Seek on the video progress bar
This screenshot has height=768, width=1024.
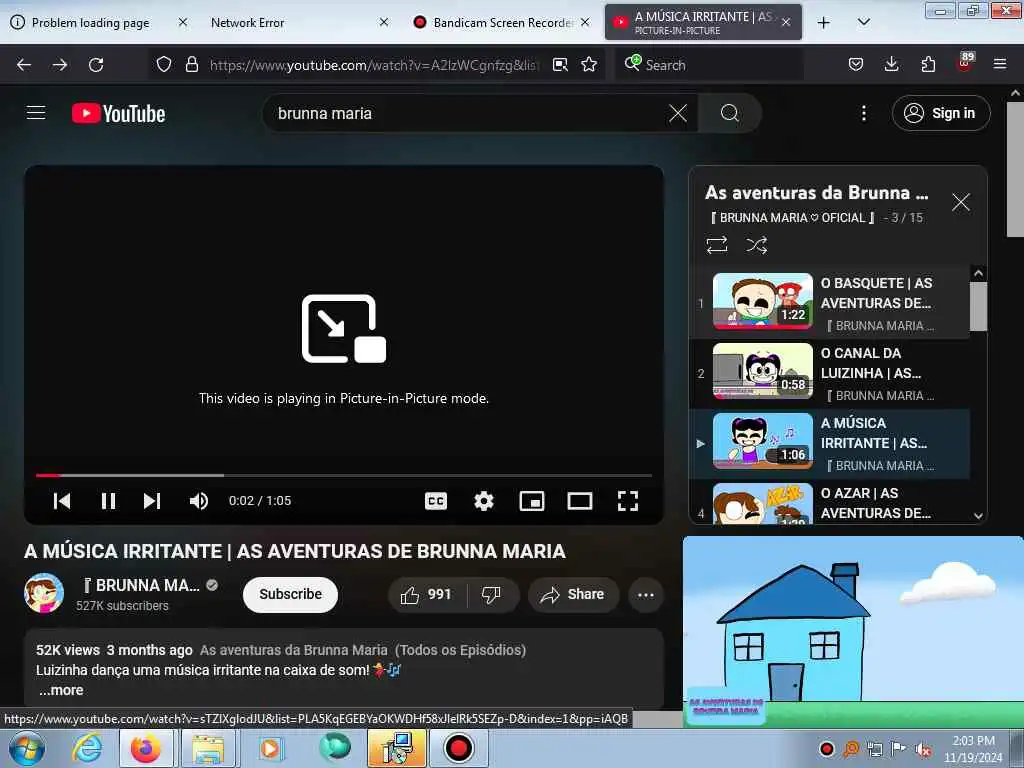[x=344, y=475]
